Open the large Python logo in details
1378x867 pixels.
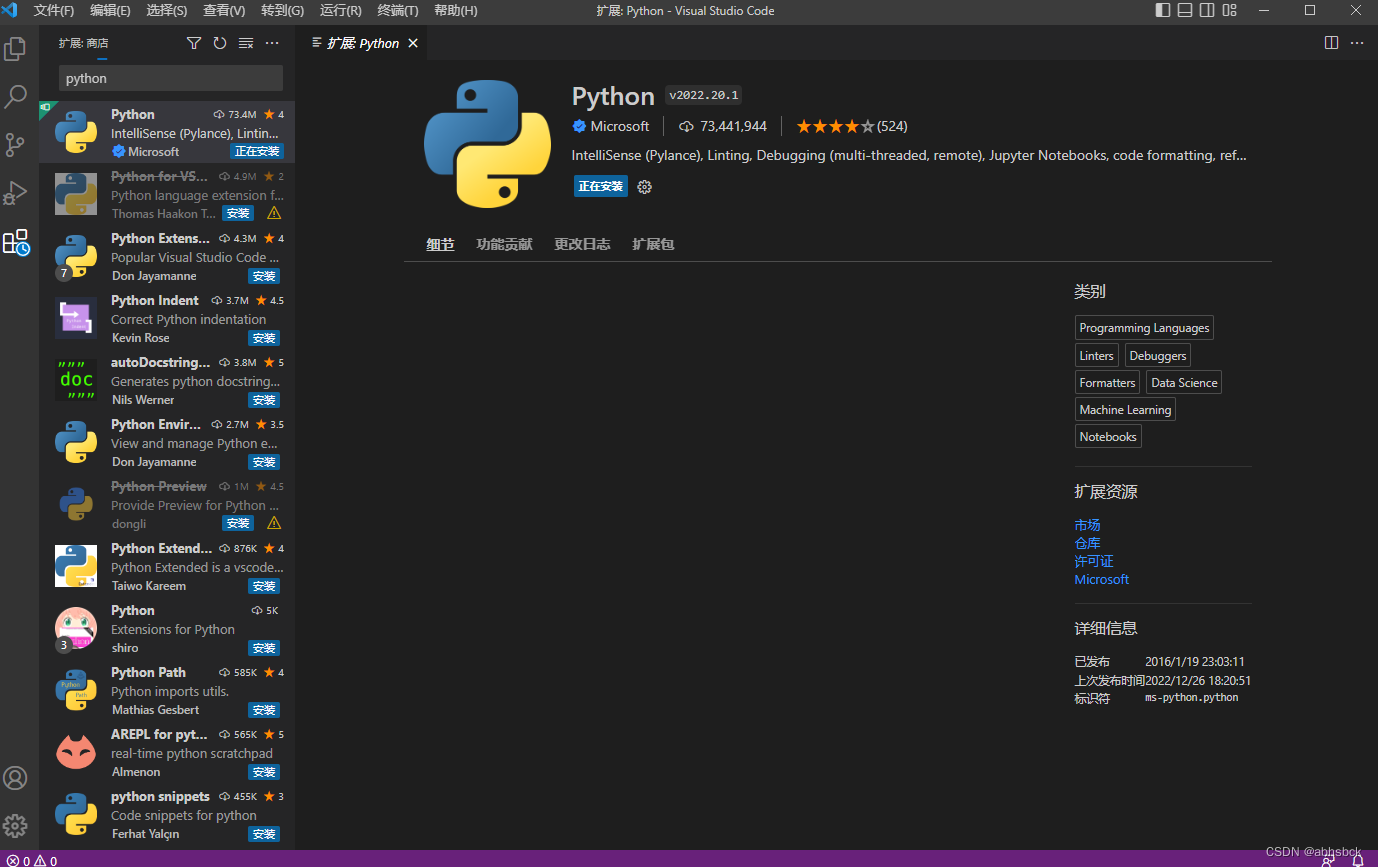click(x=487, y=144)
